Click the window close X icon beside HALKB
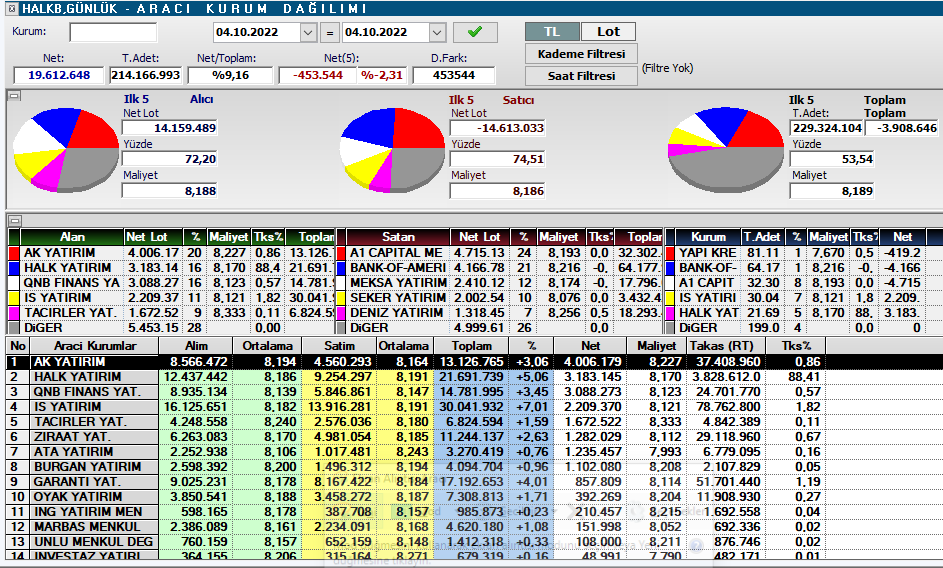 pos(12,8)
